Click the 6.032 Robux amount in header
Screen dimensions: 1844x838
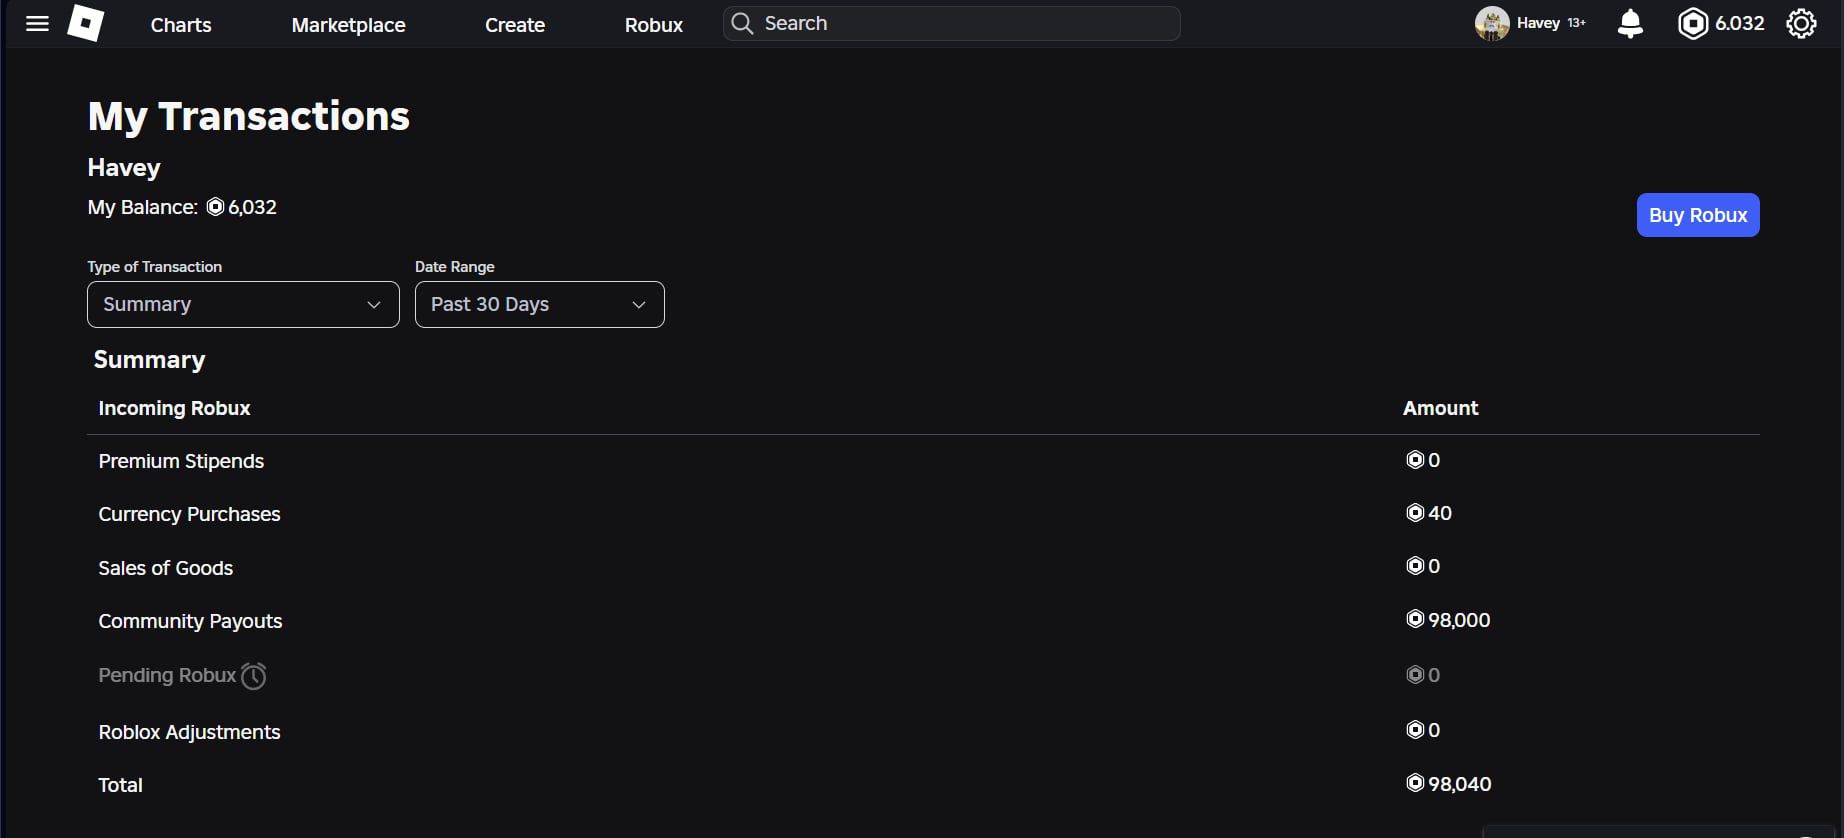(1740, 23)
